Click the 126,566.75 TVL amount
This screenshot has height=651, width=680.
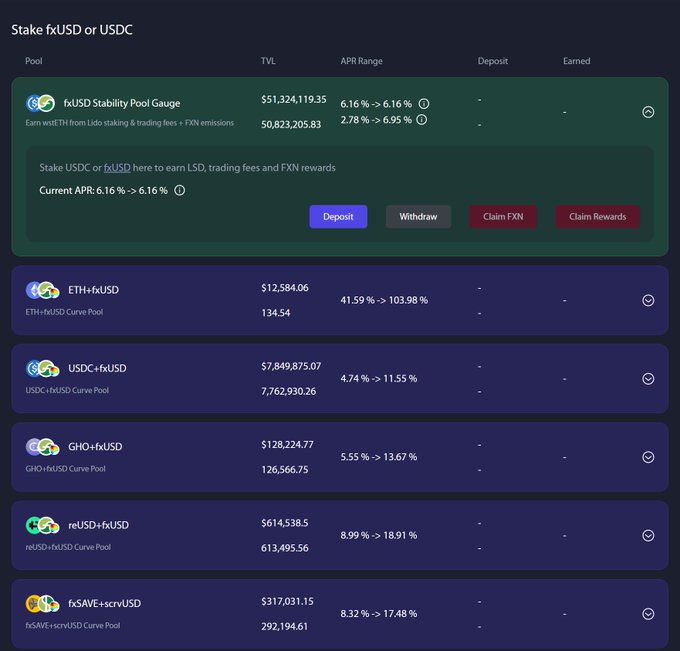284,470
